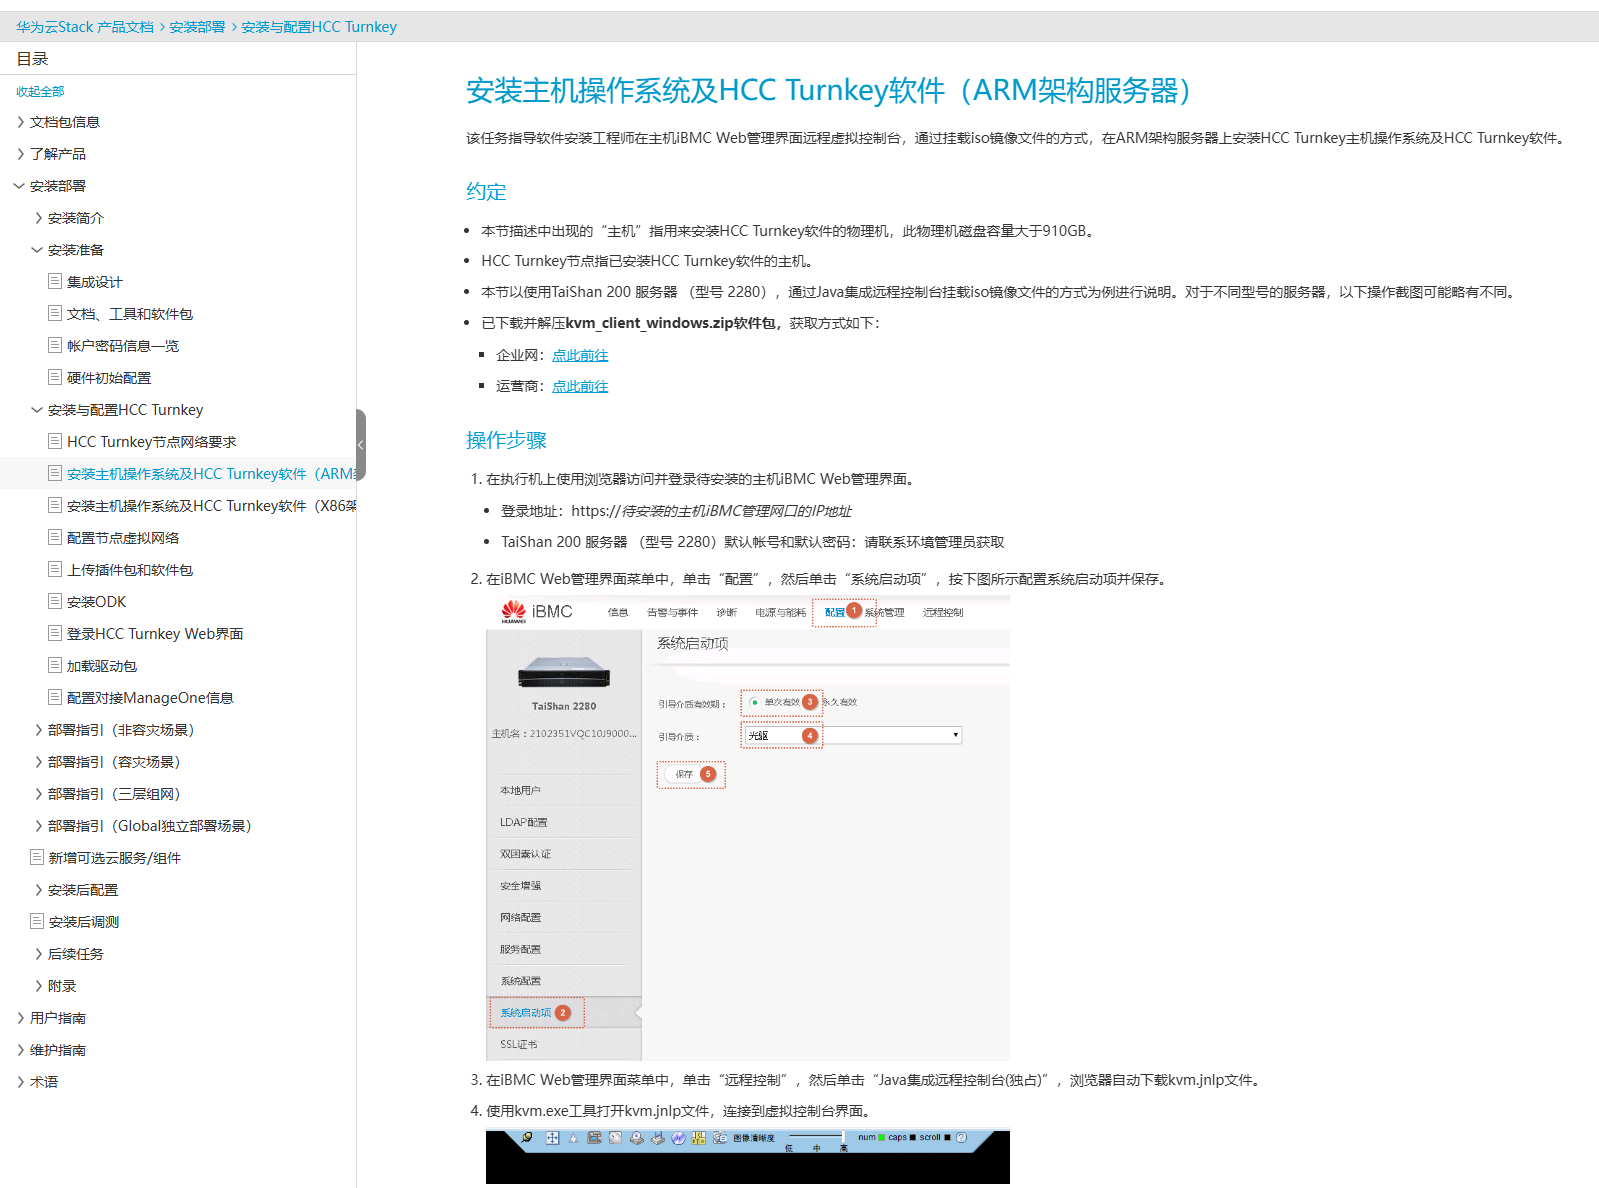1599x1188 pixels.
Task: Click the page icon beside 文档、工具和软件包
Action: 55,313
